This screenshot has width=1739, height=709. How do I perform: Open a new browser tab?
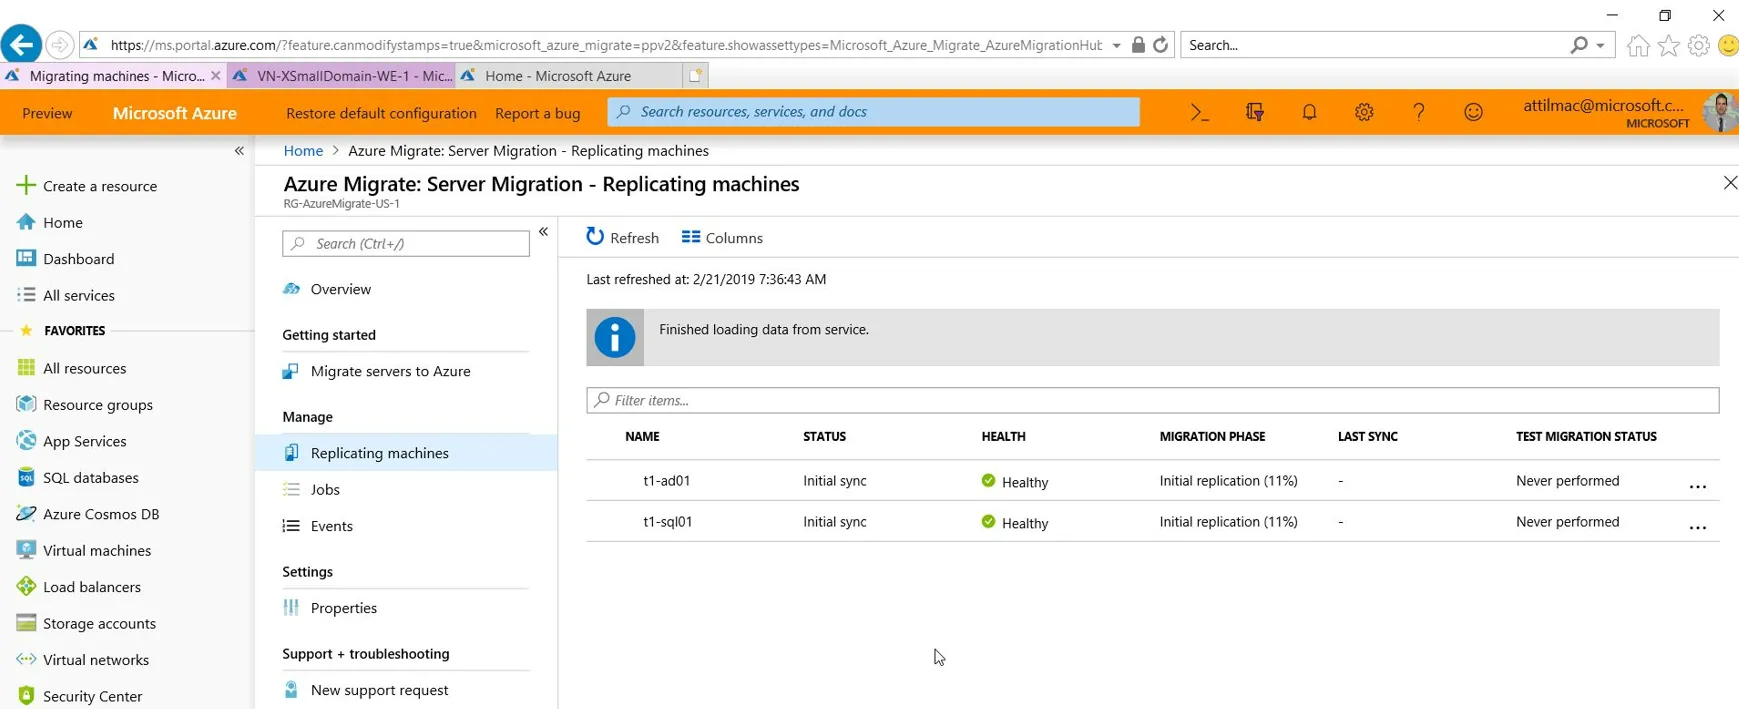point(695,75)
